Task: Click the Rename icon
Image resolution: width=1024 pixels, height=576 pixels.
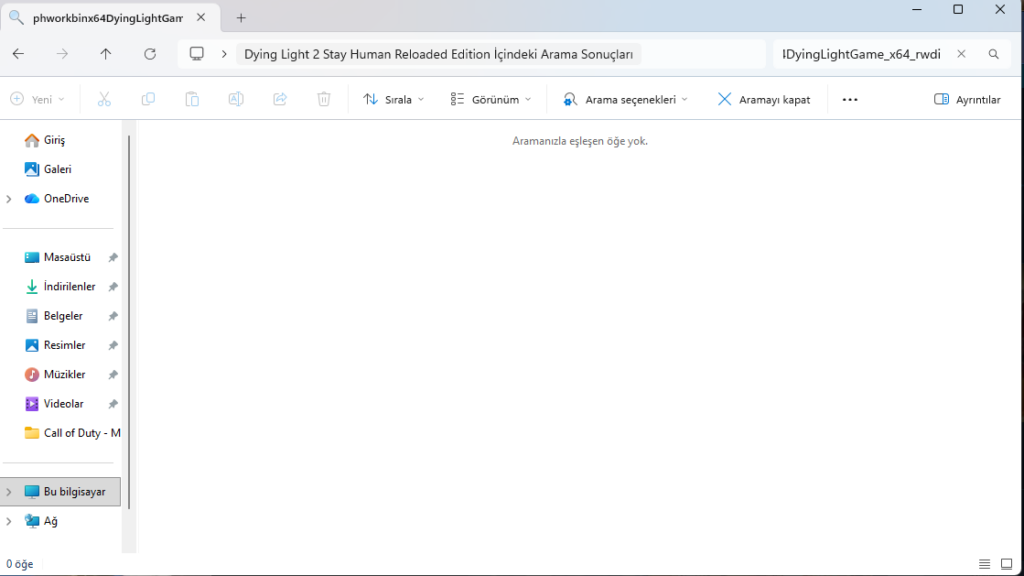Action: (x=236, y=99)
